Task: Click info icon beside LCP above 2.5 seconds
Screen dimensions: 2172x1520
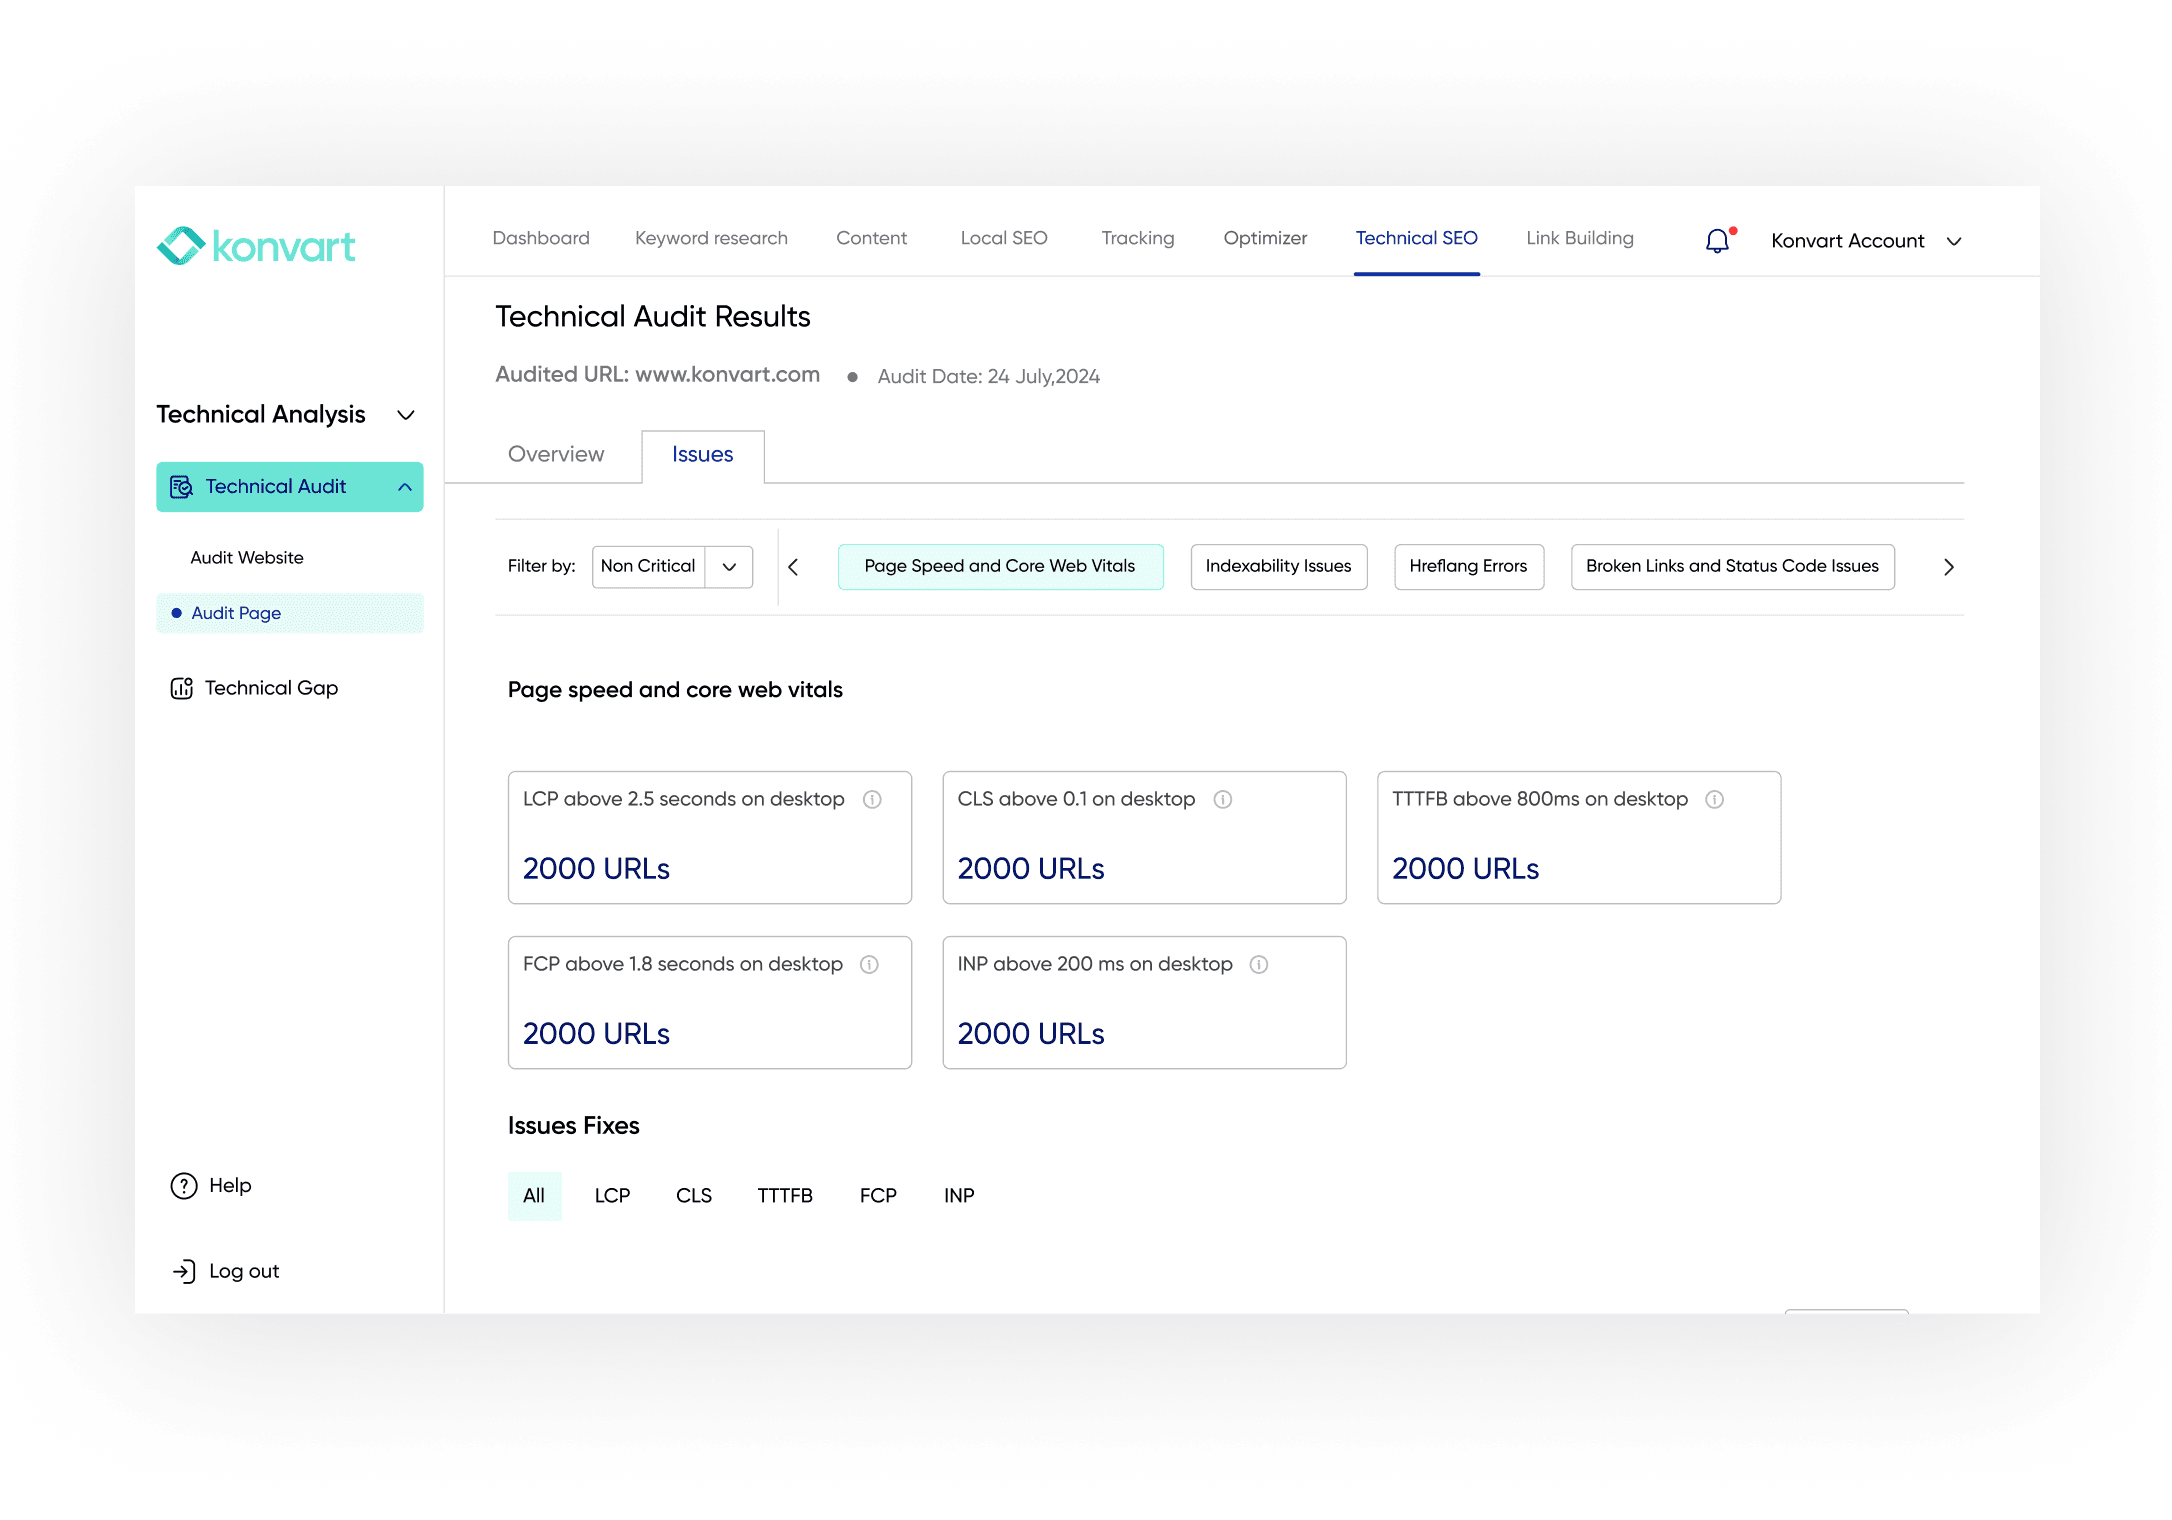Action: (x=872, y=799)
